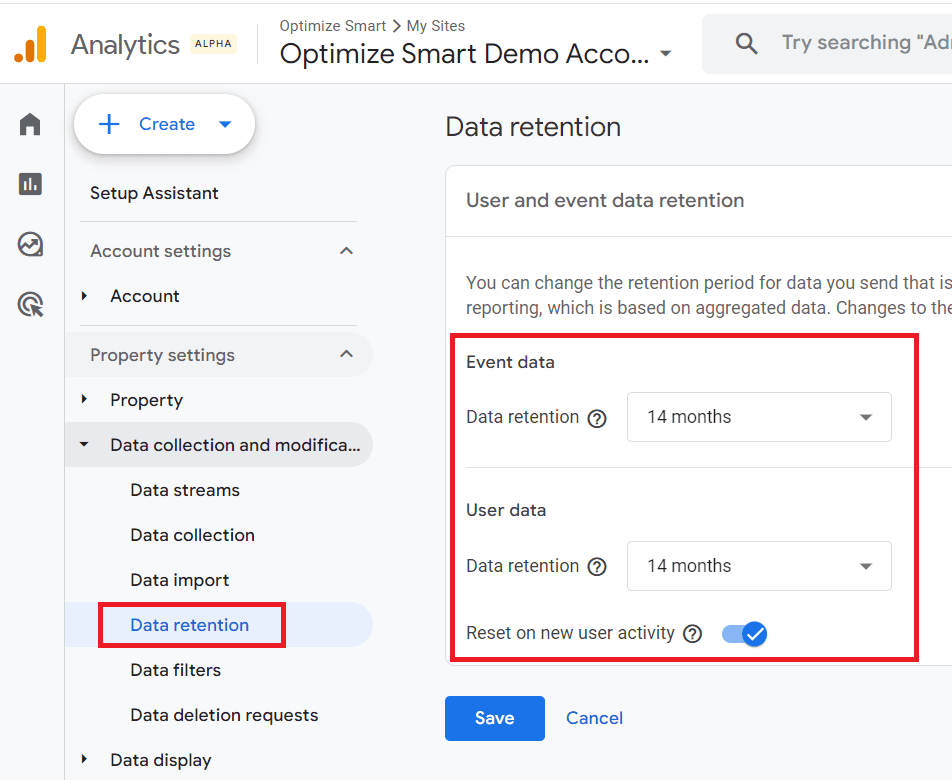Viewport: 952px width, 780px height.
Task: Open Reports bar chart icon in sidebar
Action: click(30, 184)
